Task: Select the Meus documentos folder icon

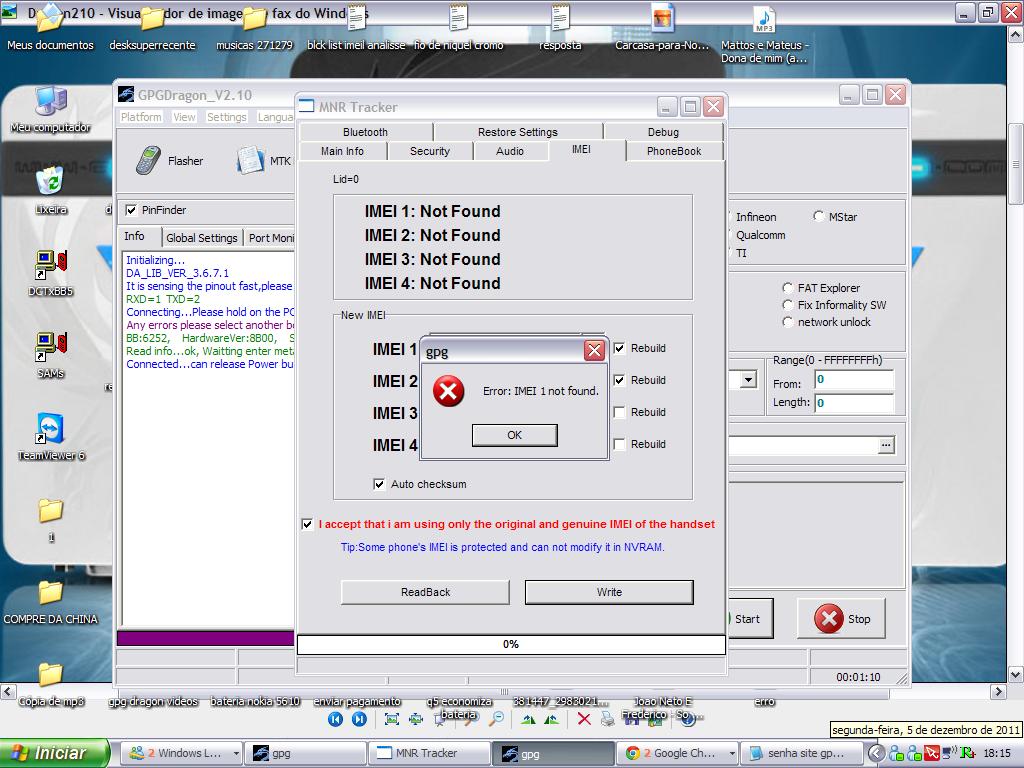Action: (x=50, y=20)
